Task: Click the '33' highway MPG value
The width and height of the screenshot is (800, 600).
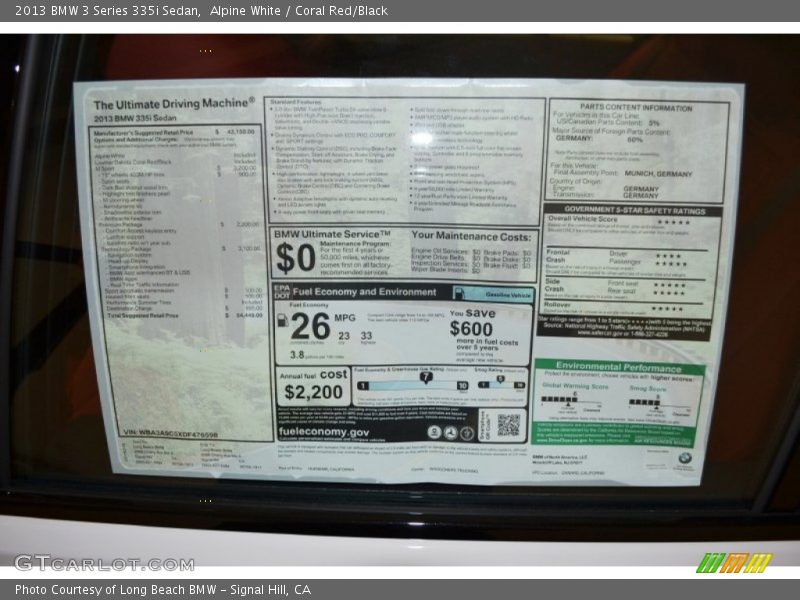Action: tap(366, 336)
